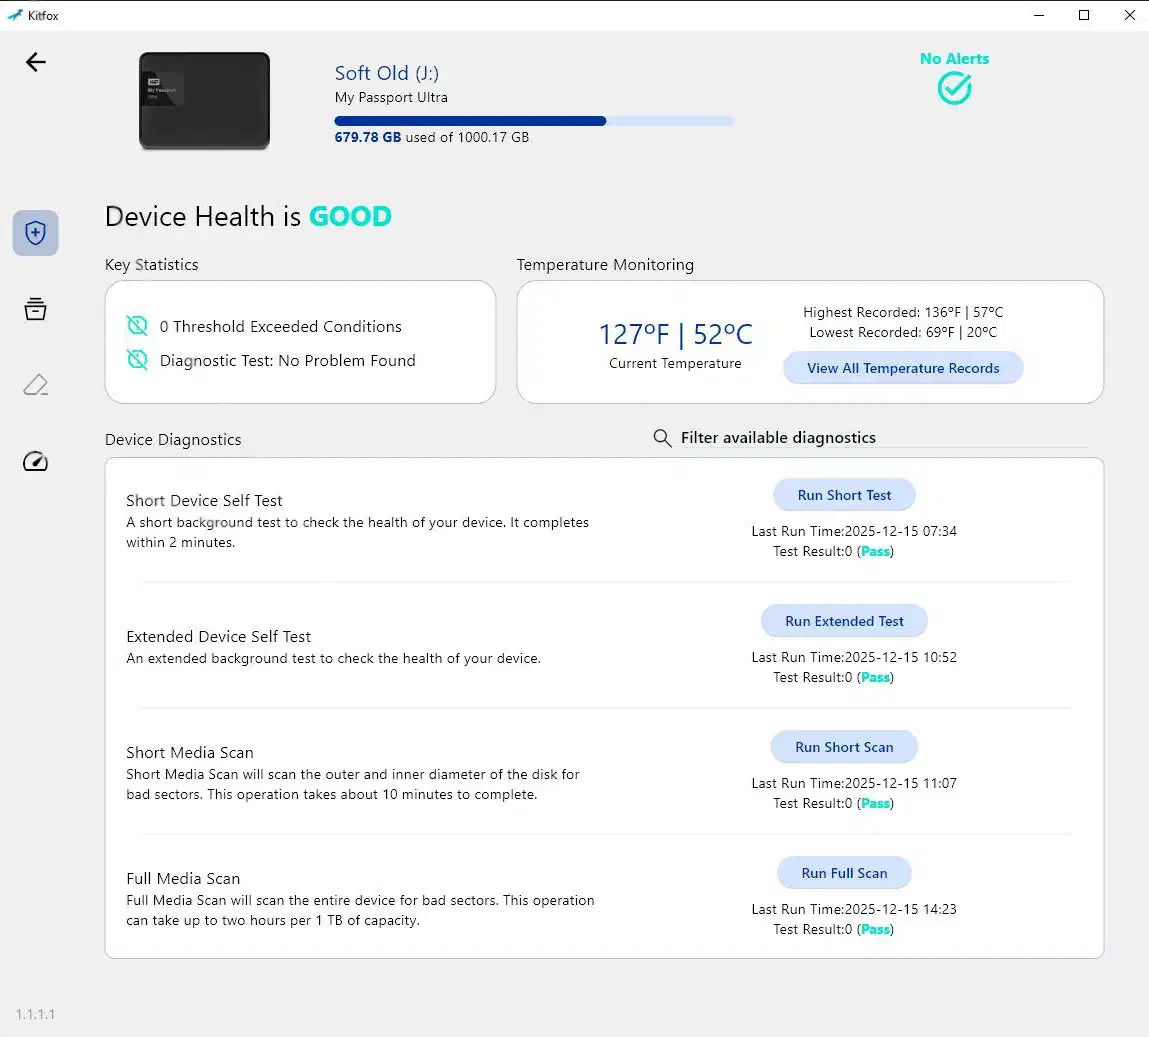This screenshot has height=1037, width=1149.
Task: Click the My Passport drive thumbnail
Action: 204,101
